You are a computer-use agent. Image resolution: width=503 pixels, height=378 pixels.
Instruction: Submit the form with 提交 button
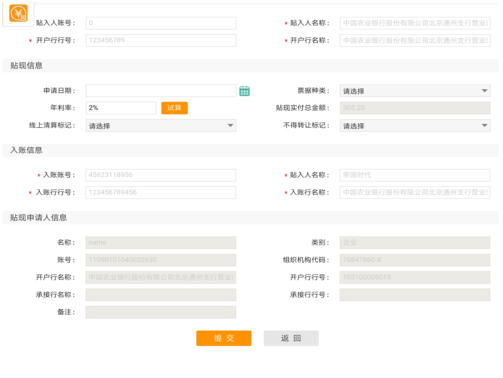(224, 338)
